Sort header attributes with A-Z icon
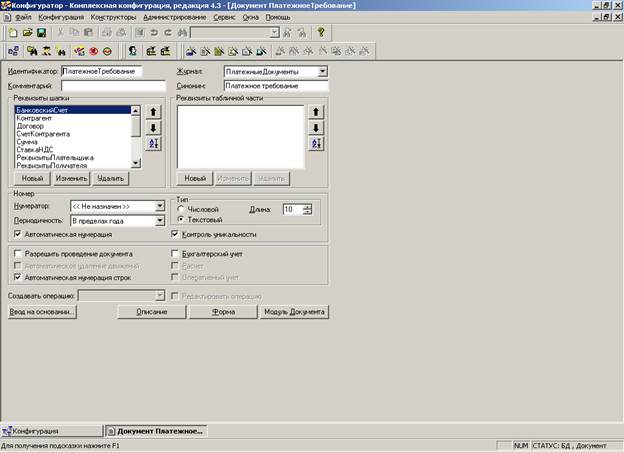Viewport: 624px width, 453px height. (153, 144)
